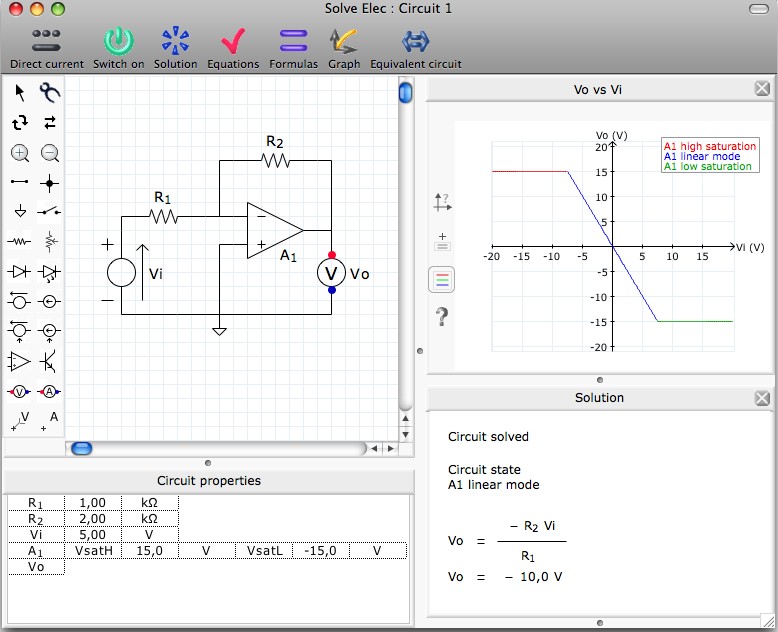Select the arrow pointer tool
Viewport: 778px width, 632px height.
click(20, 93)
